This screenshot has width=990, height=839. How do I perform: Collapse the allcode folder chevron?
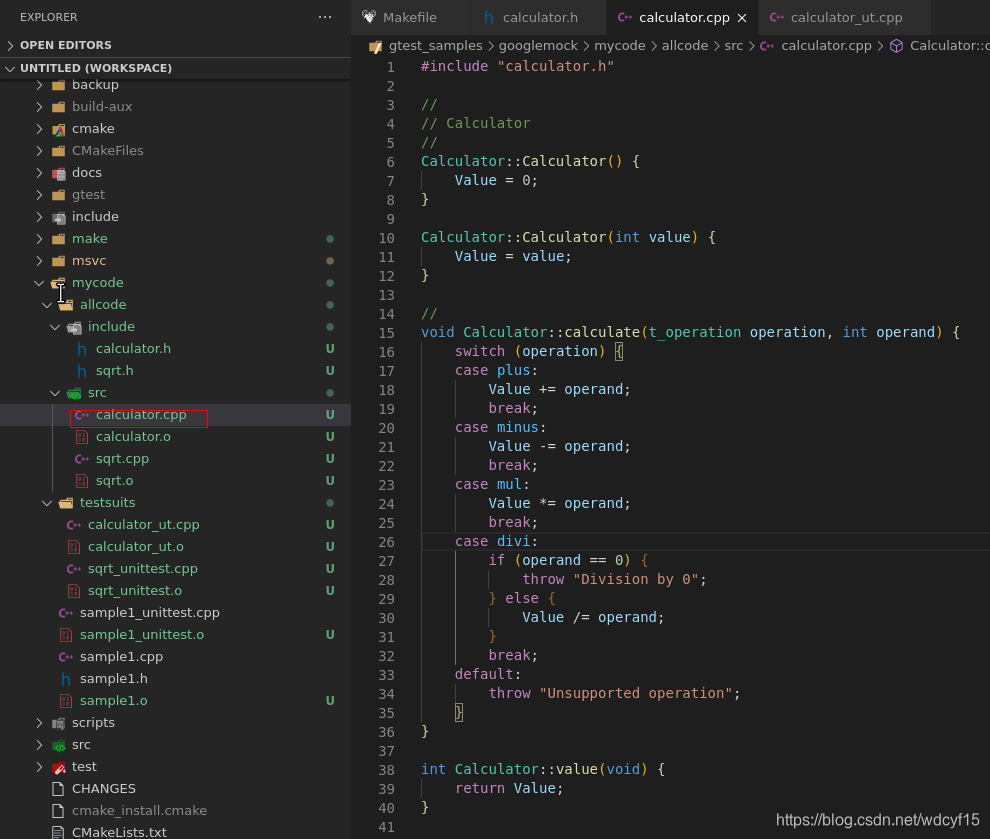coord(47,305)
